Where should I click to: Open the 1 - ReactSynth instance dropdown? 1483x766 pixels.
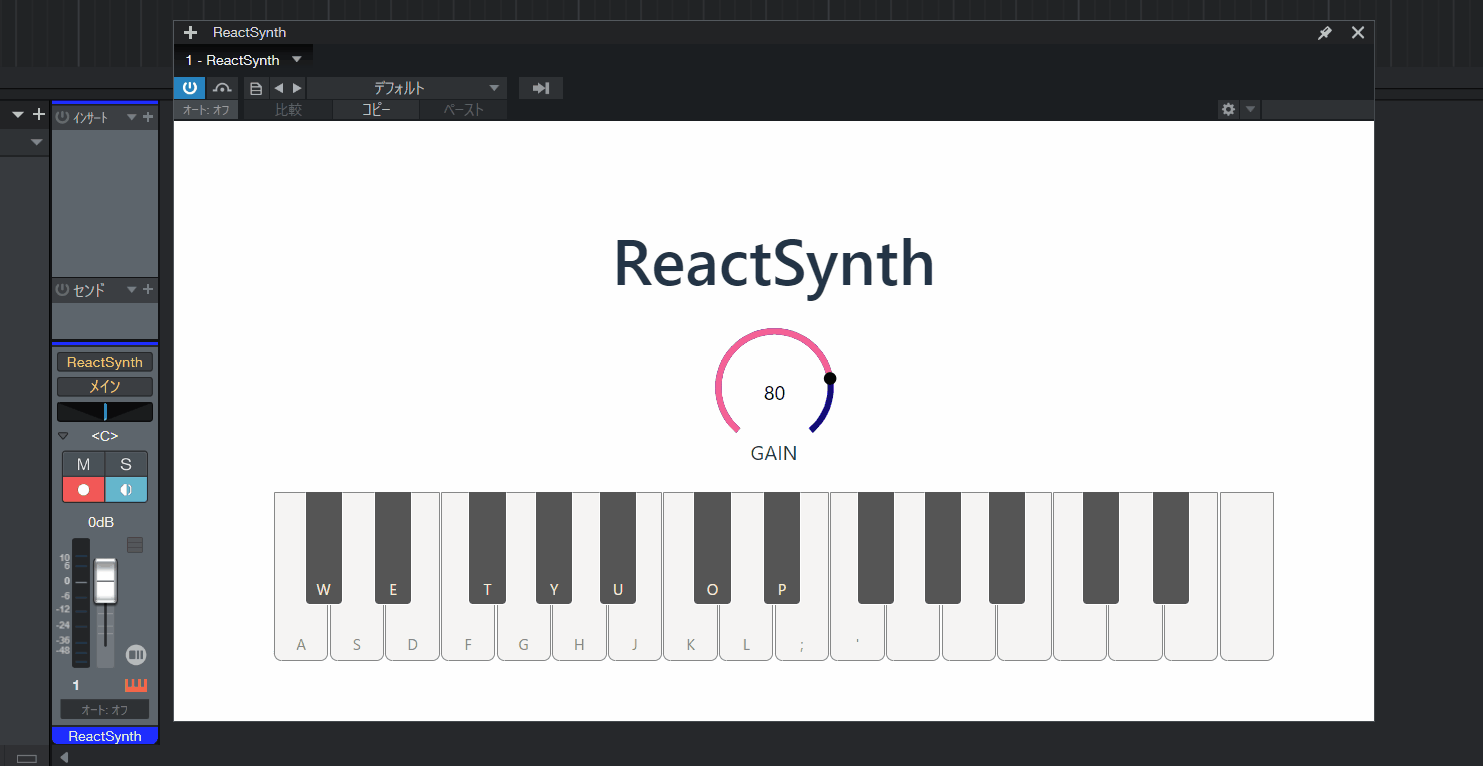(x=297, y=60)
